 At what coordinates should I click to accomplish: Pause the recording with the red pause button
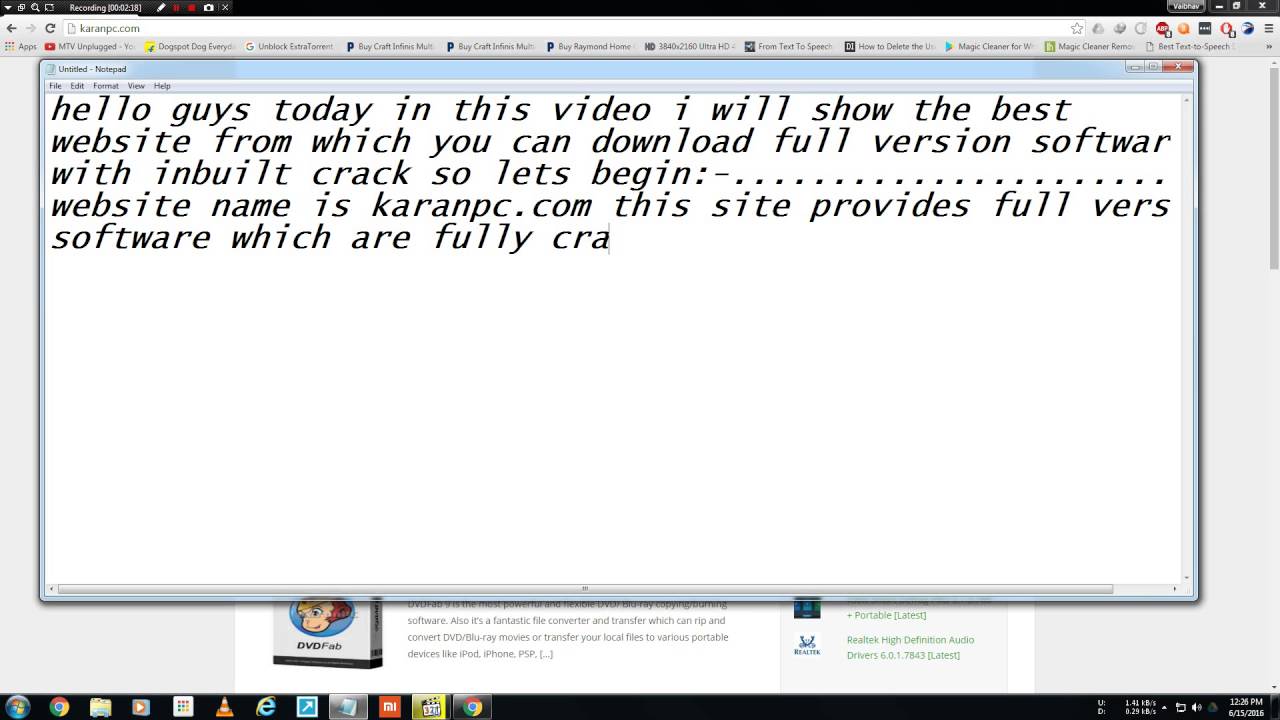[x=177, y=7]
